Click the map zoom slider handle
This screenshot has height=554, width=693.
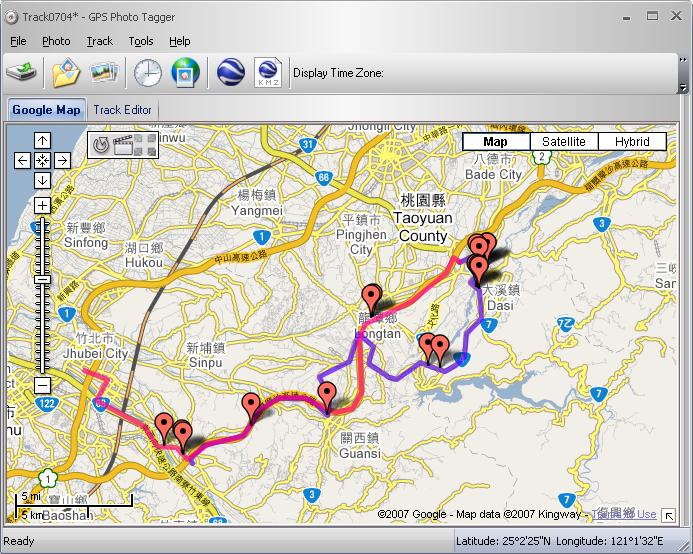click(x=42, y=279)
